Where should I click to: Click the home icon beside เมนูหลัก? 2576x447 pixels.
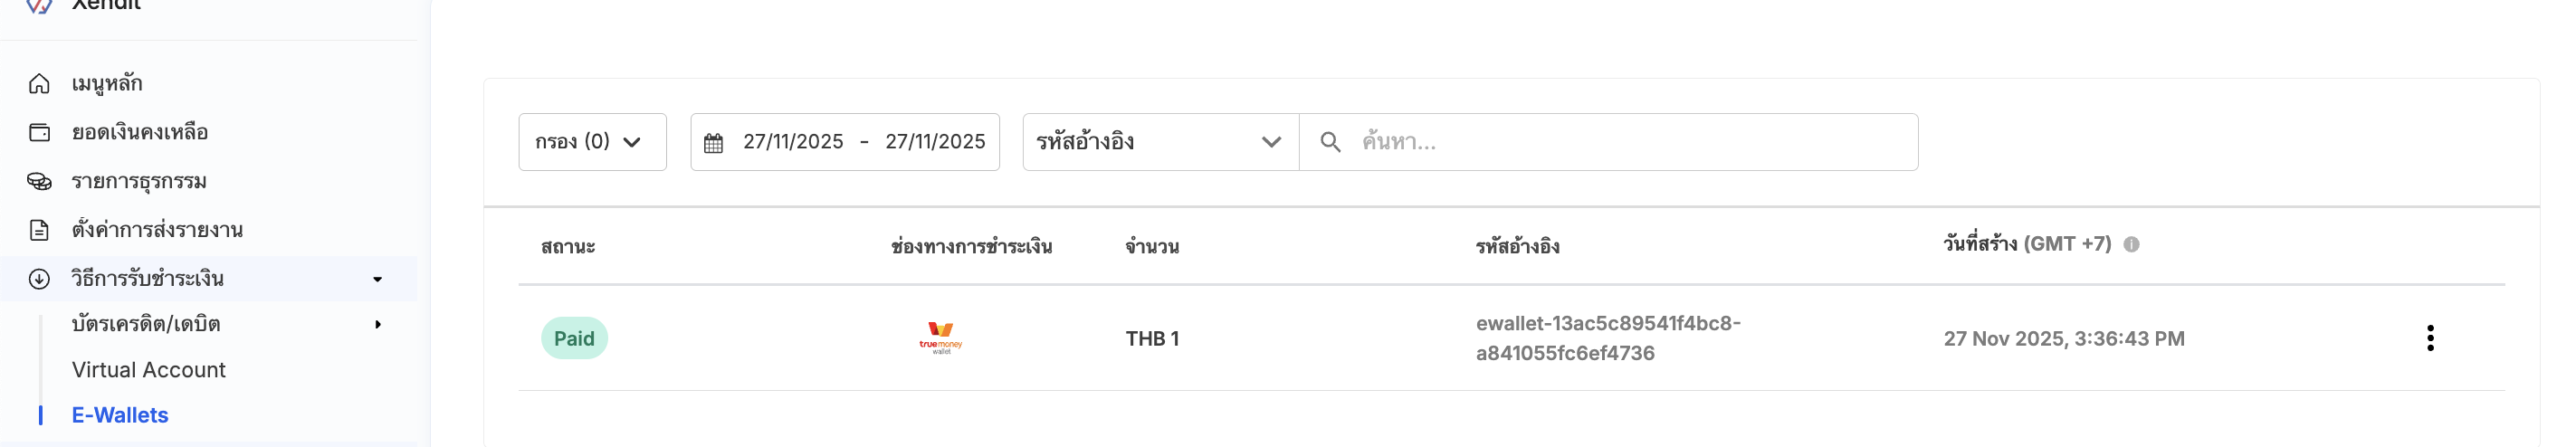point(39,83)
